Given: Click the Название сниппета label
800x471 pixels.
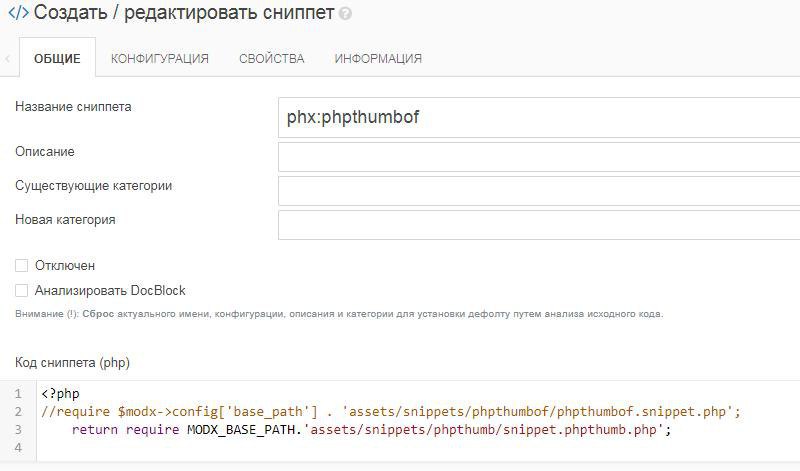Looking at the screenshot, I should tap(73, 106).
